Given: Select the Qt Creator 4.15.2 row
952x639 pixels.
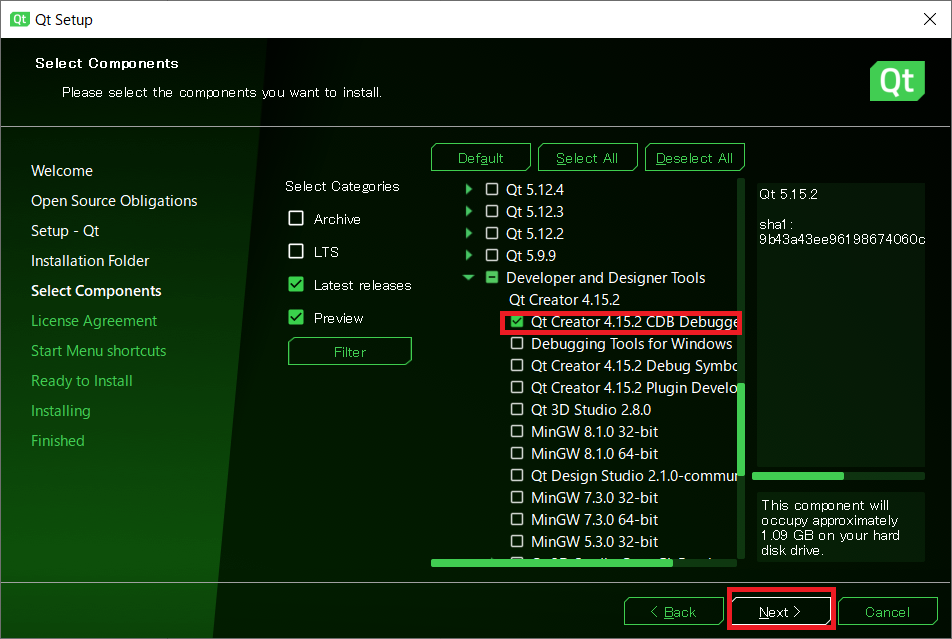Looking at the screenshot, I should tap(564, 299).
